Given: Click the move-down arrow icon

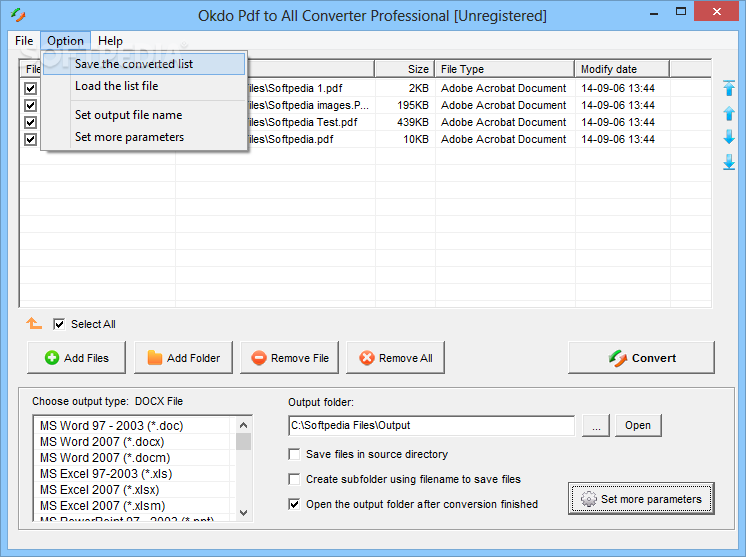Looking at the screenshot, I should (728, 137).
